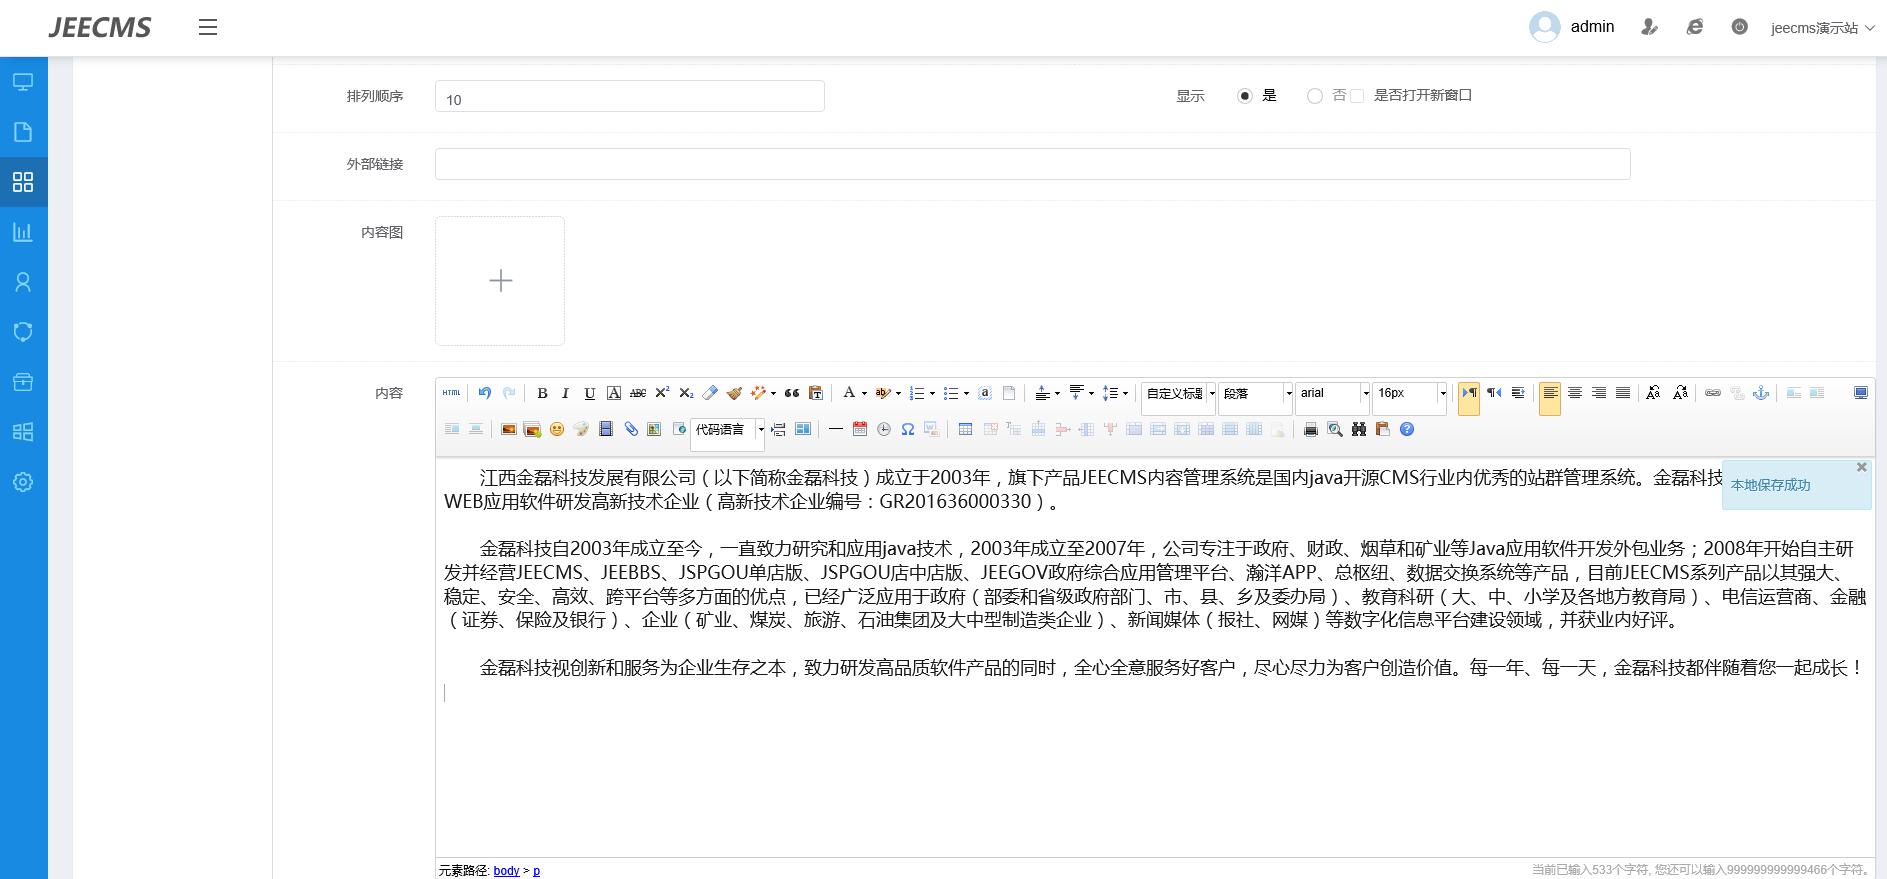Open the monitor/workbench sidebar item
Image resolution: width=1887 pixels, height=879 pixels.
click(x=23, y=82)
